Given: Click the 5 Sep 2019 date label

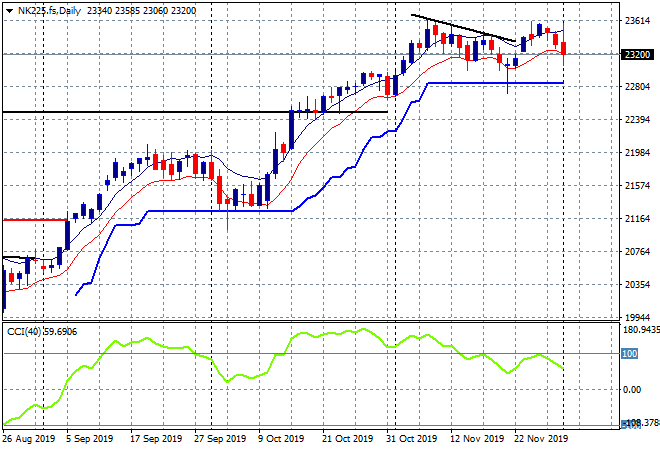Looking at the screenshot, I should (89, 439).
